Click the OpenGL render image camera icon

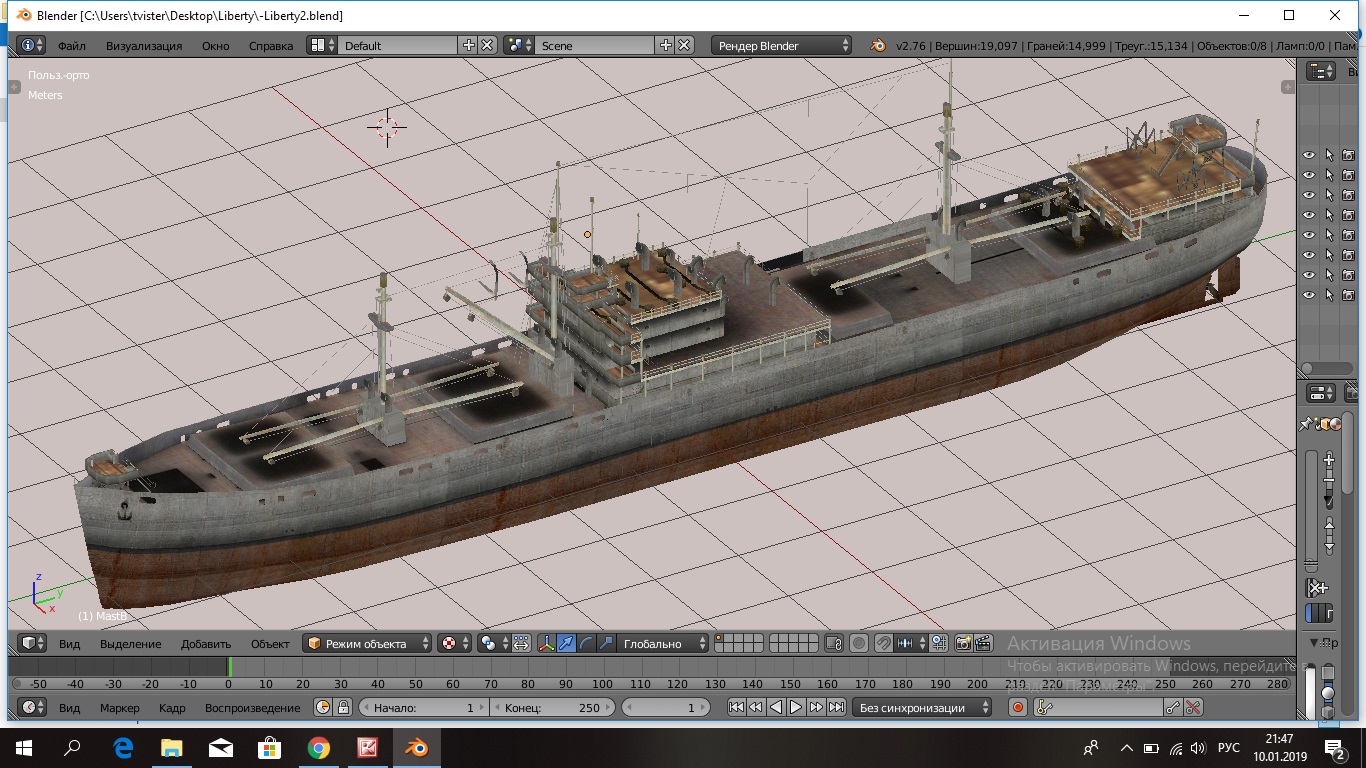point(963,644)
